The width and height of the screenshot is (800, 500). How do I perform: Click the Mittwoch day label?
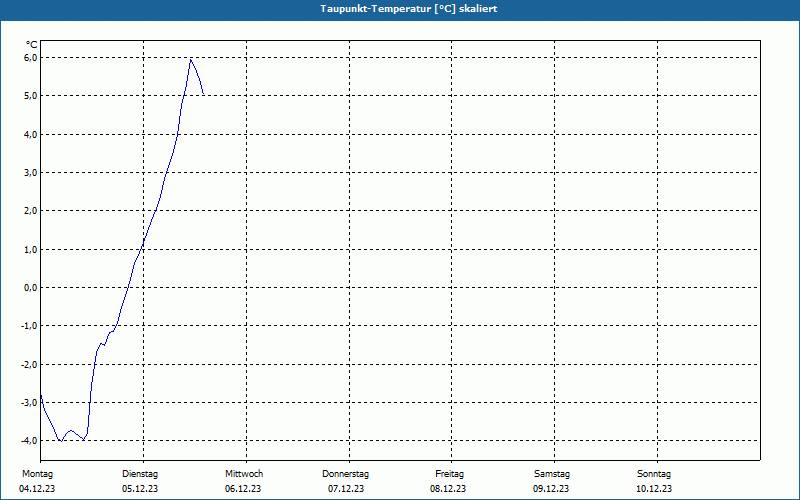click(x=244, y=474)
